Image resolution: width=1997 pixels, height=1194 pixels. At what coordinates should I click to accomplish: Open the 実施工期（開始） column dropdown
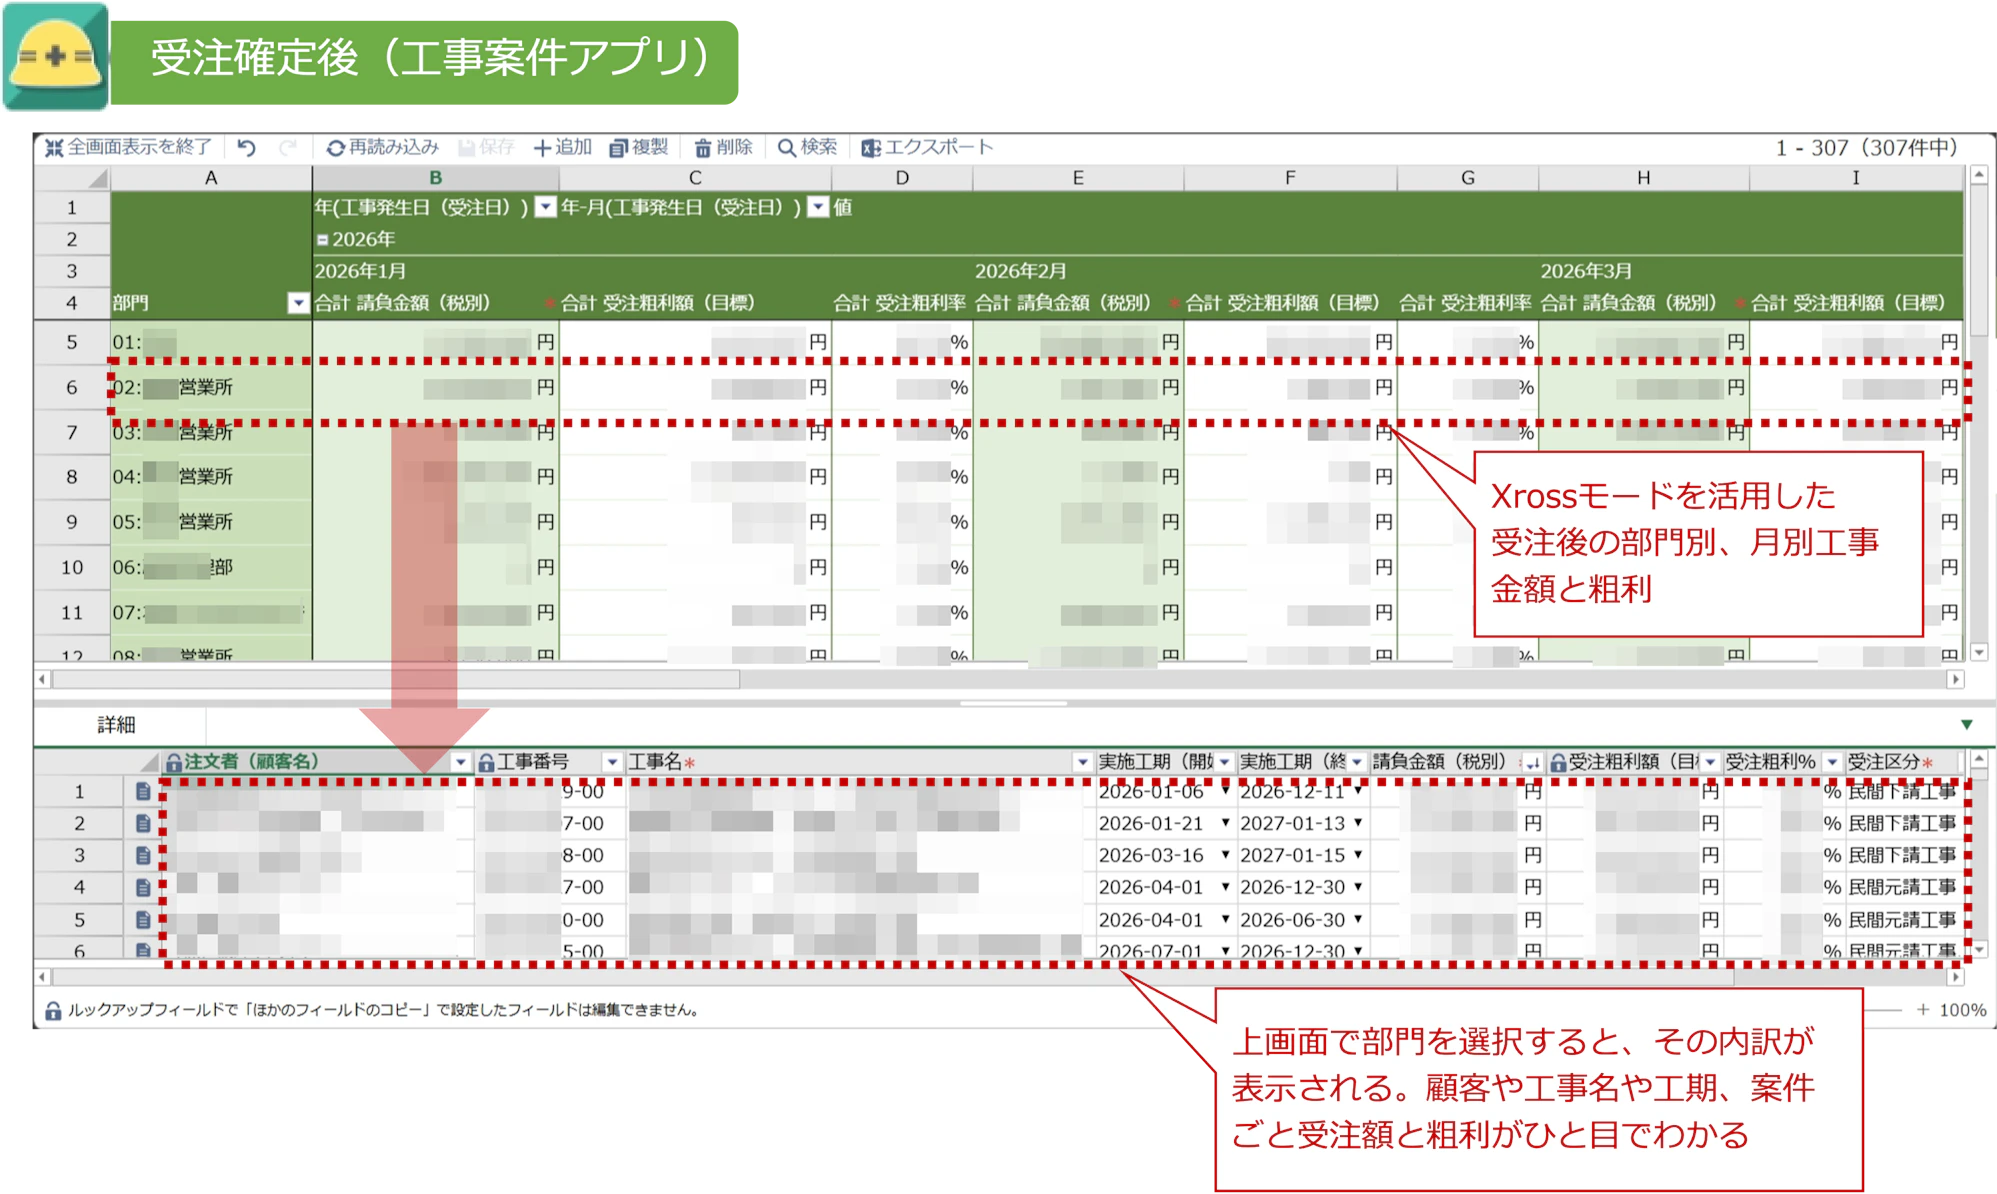point(1224,763)
